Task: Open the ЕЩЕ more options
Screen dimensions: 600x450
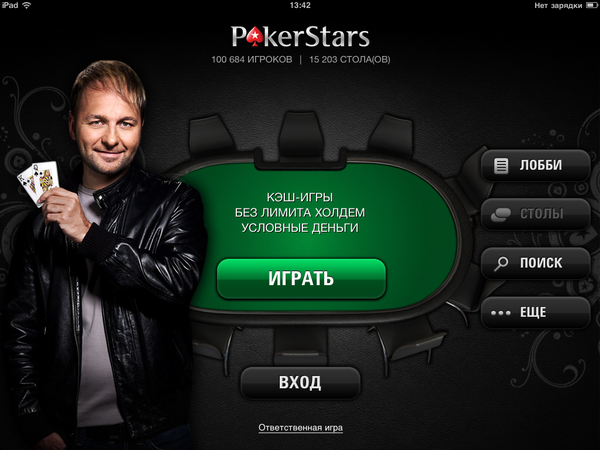Action: coord(536,312)
